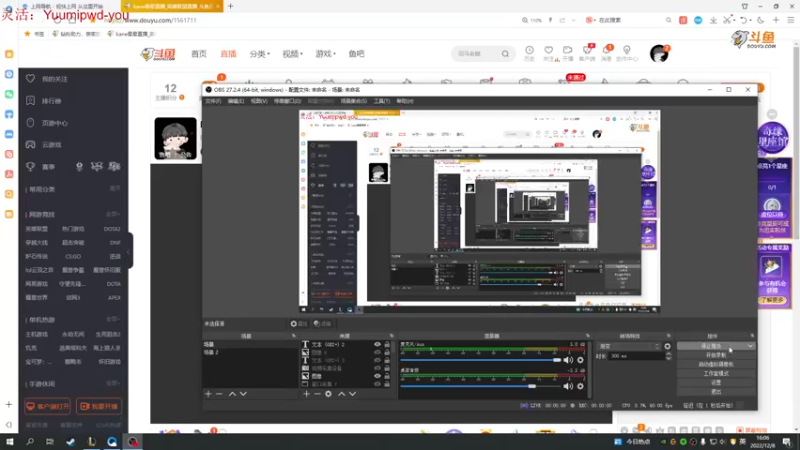Toggle lock on the 图像 source
The width and height of the screenshot is (800, 450).
[387, 376]
